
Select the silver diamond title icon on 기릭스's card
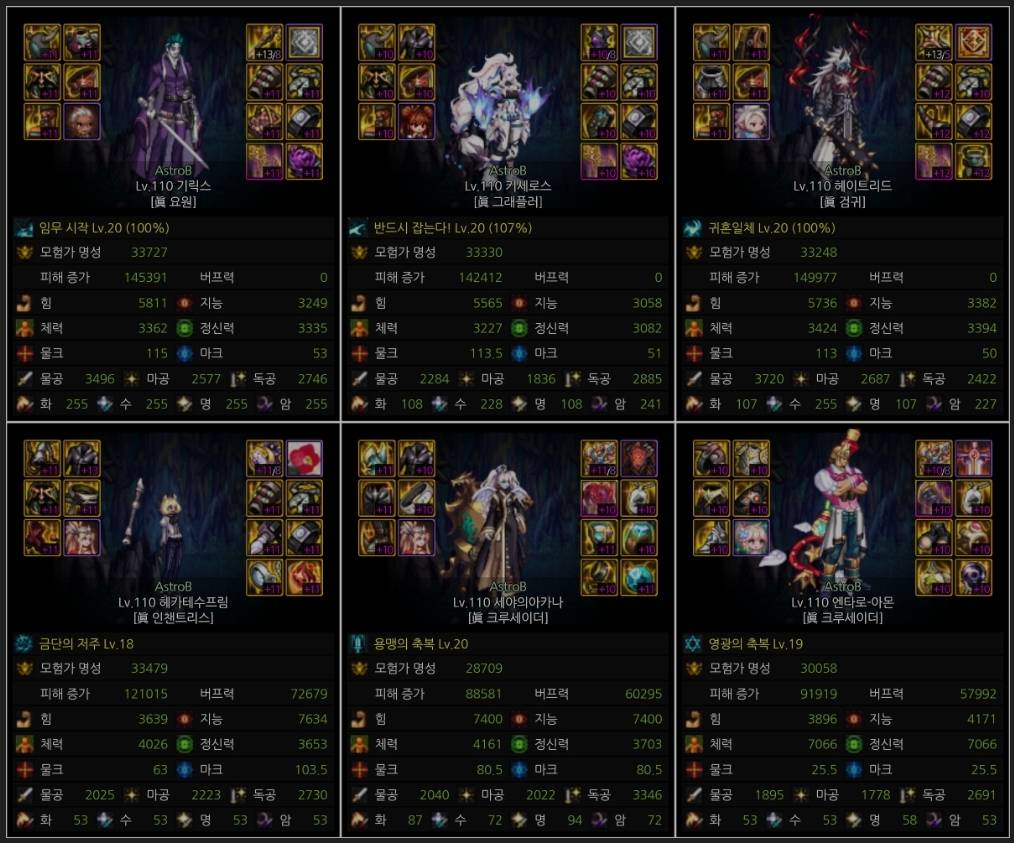(304, 42)
